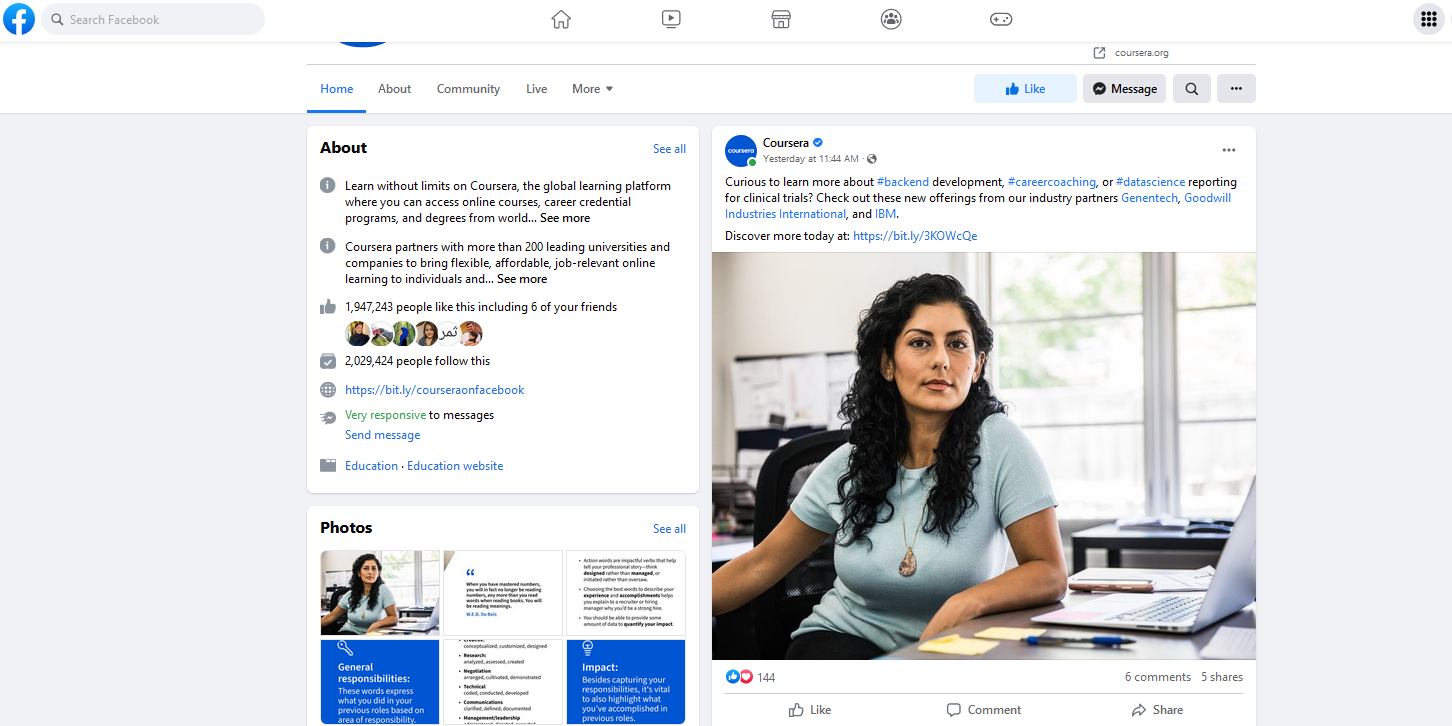The image size is (1452, 726).
Task: Switch to the About tab
Action: coord(394,89)
